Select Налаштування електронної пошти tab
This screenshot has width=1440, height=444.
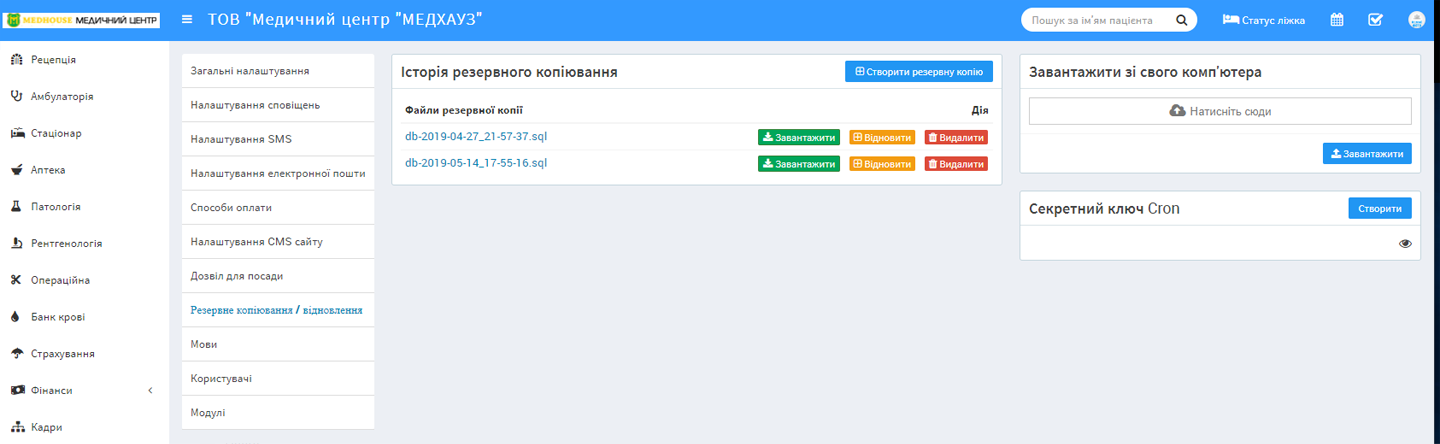coord(278,173)
